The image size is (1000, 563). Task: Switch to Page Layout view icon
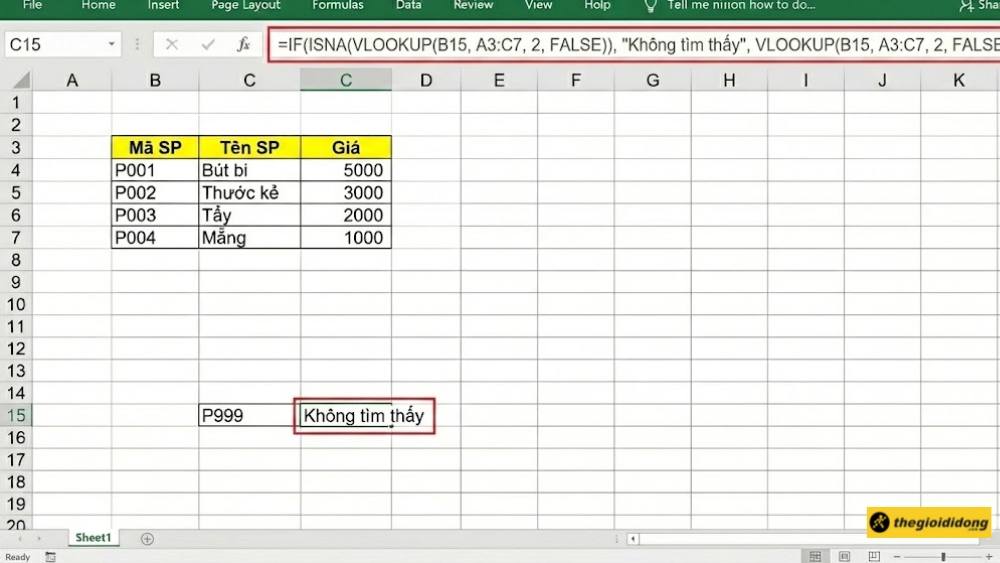click(843, 557)
